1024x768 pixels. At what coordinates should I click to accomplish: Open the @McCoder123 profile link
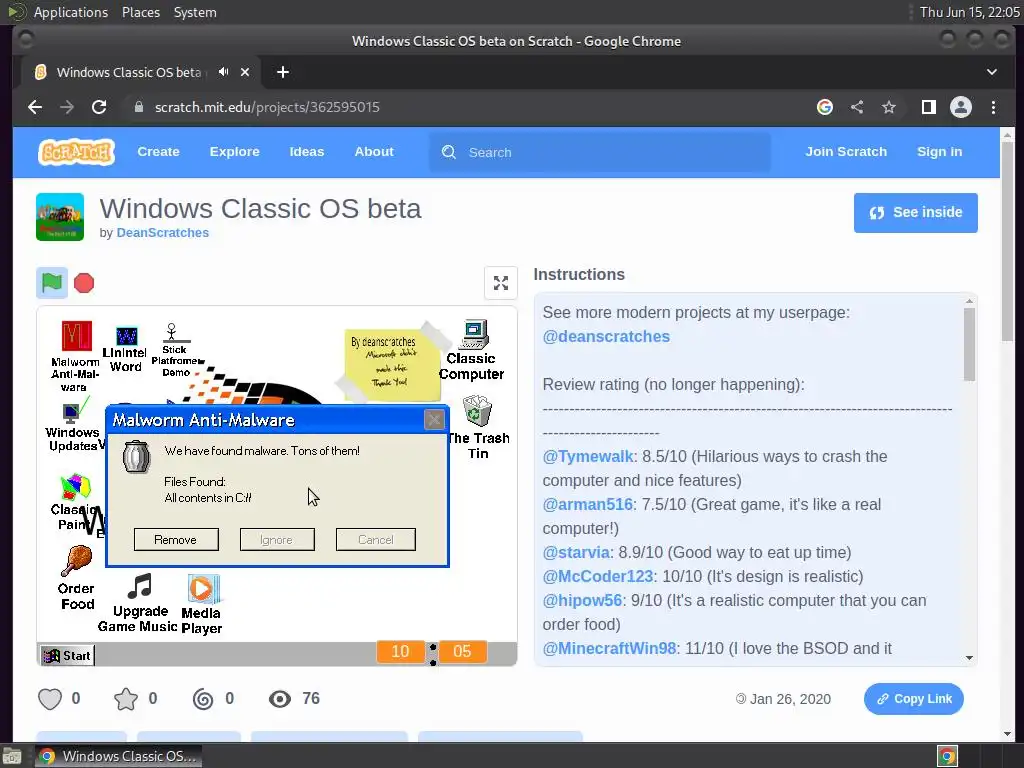click(598, 577)
